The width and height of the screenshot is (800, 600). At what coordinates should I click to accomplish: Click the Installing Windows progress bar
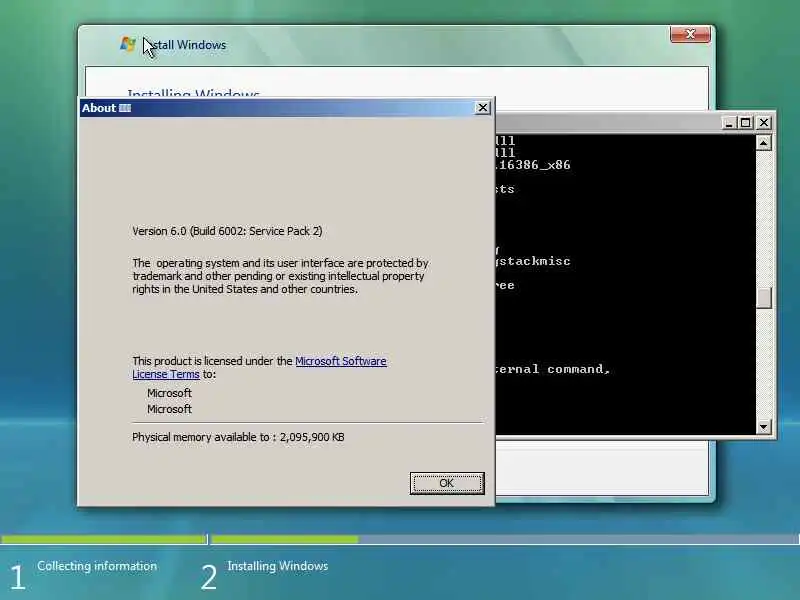click(x=505, y=539)
